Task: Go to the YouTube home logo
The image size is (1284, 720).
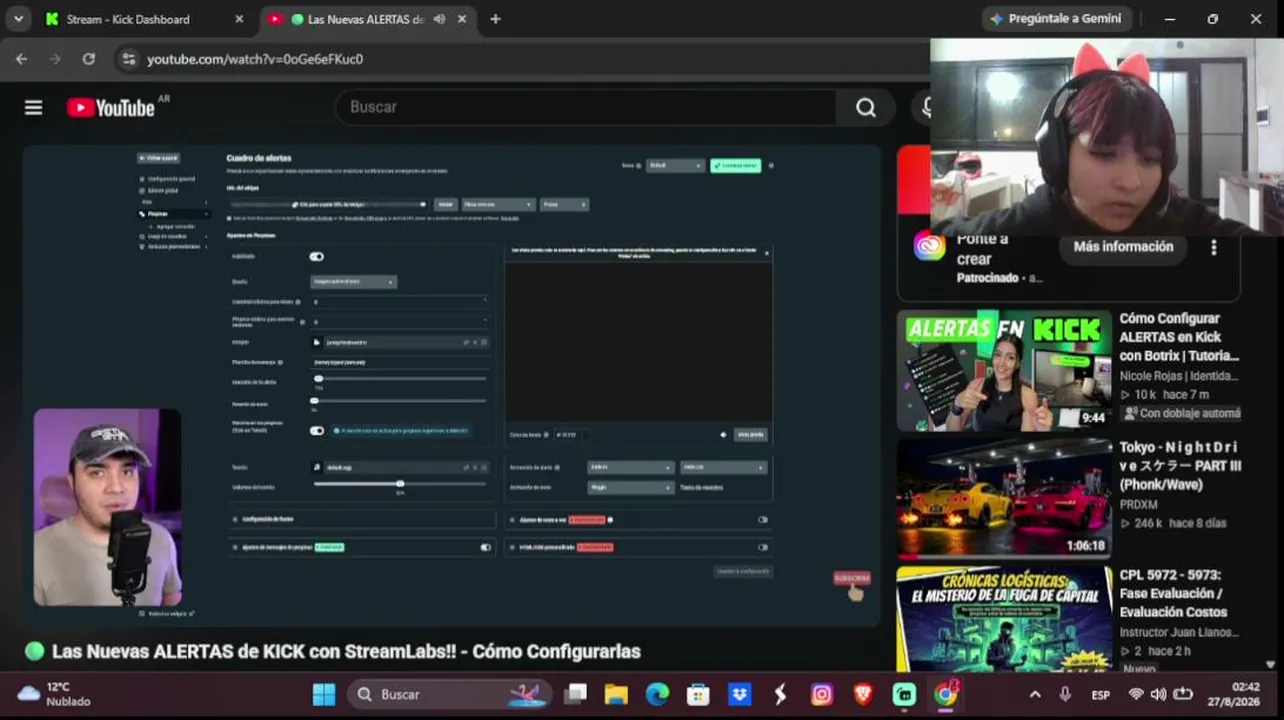Action: click(x=111, y=107)
